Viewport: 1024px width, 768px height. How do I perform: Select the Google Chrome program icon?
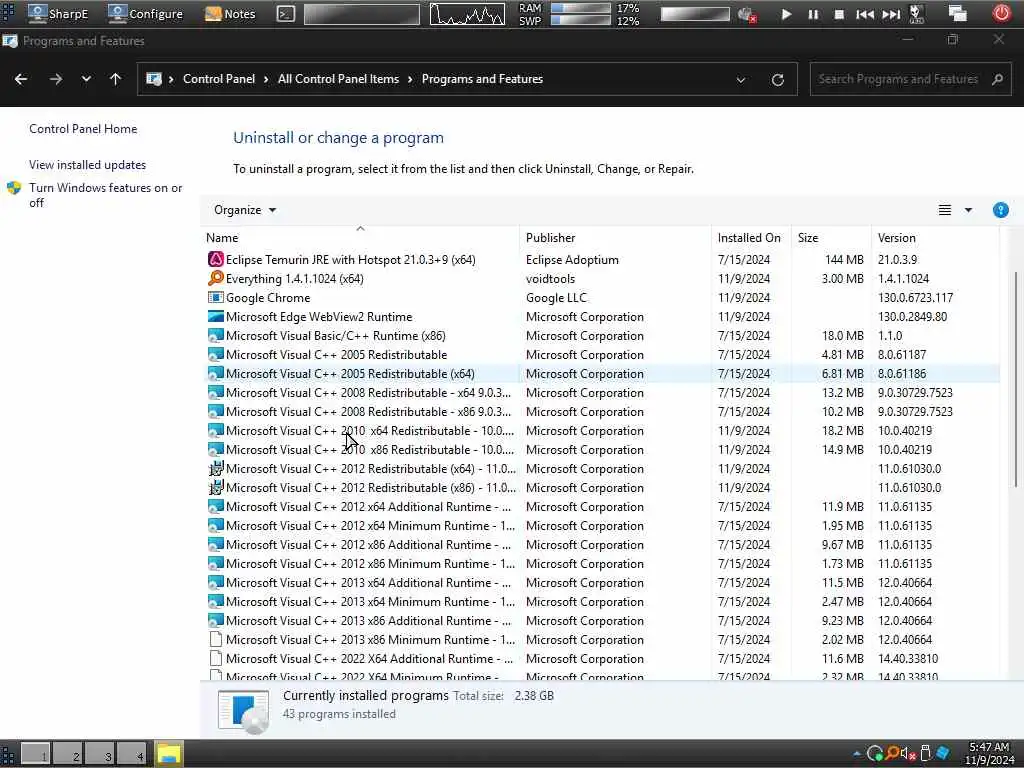pyautogui.click(x=216, y=297)
